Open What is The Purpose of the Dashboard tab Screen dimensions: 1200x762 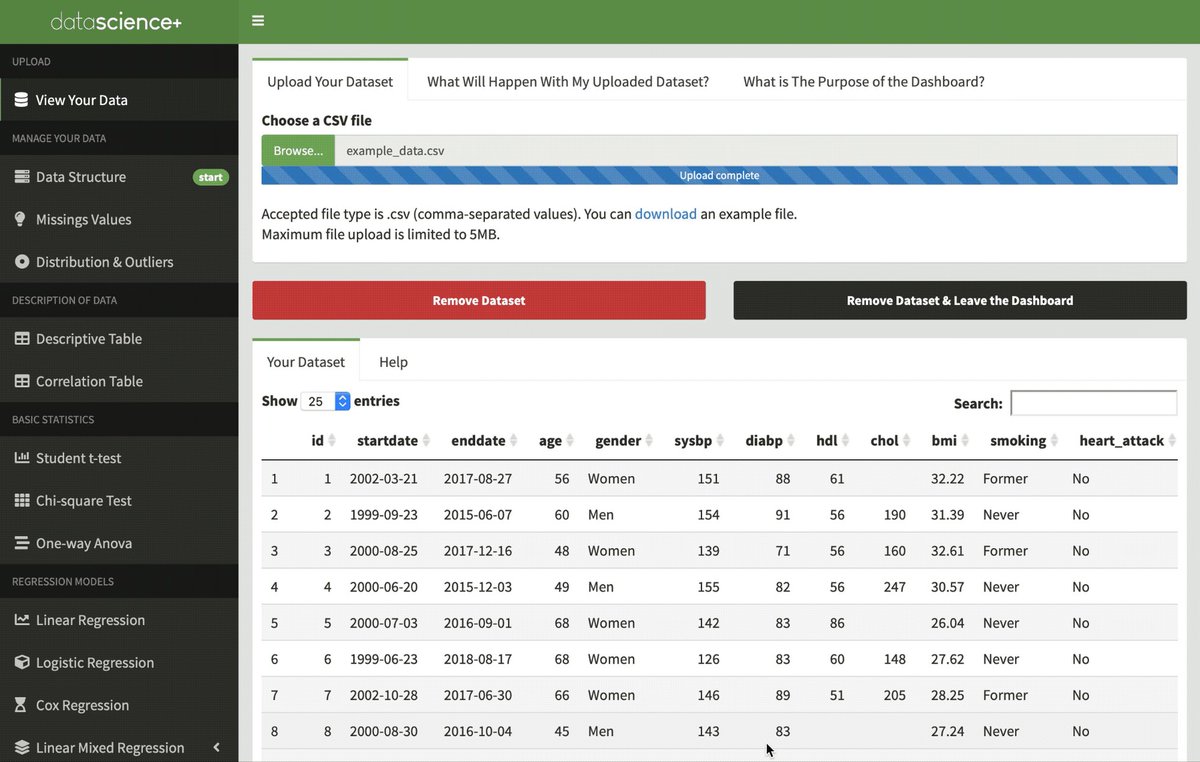pos(864,82)
